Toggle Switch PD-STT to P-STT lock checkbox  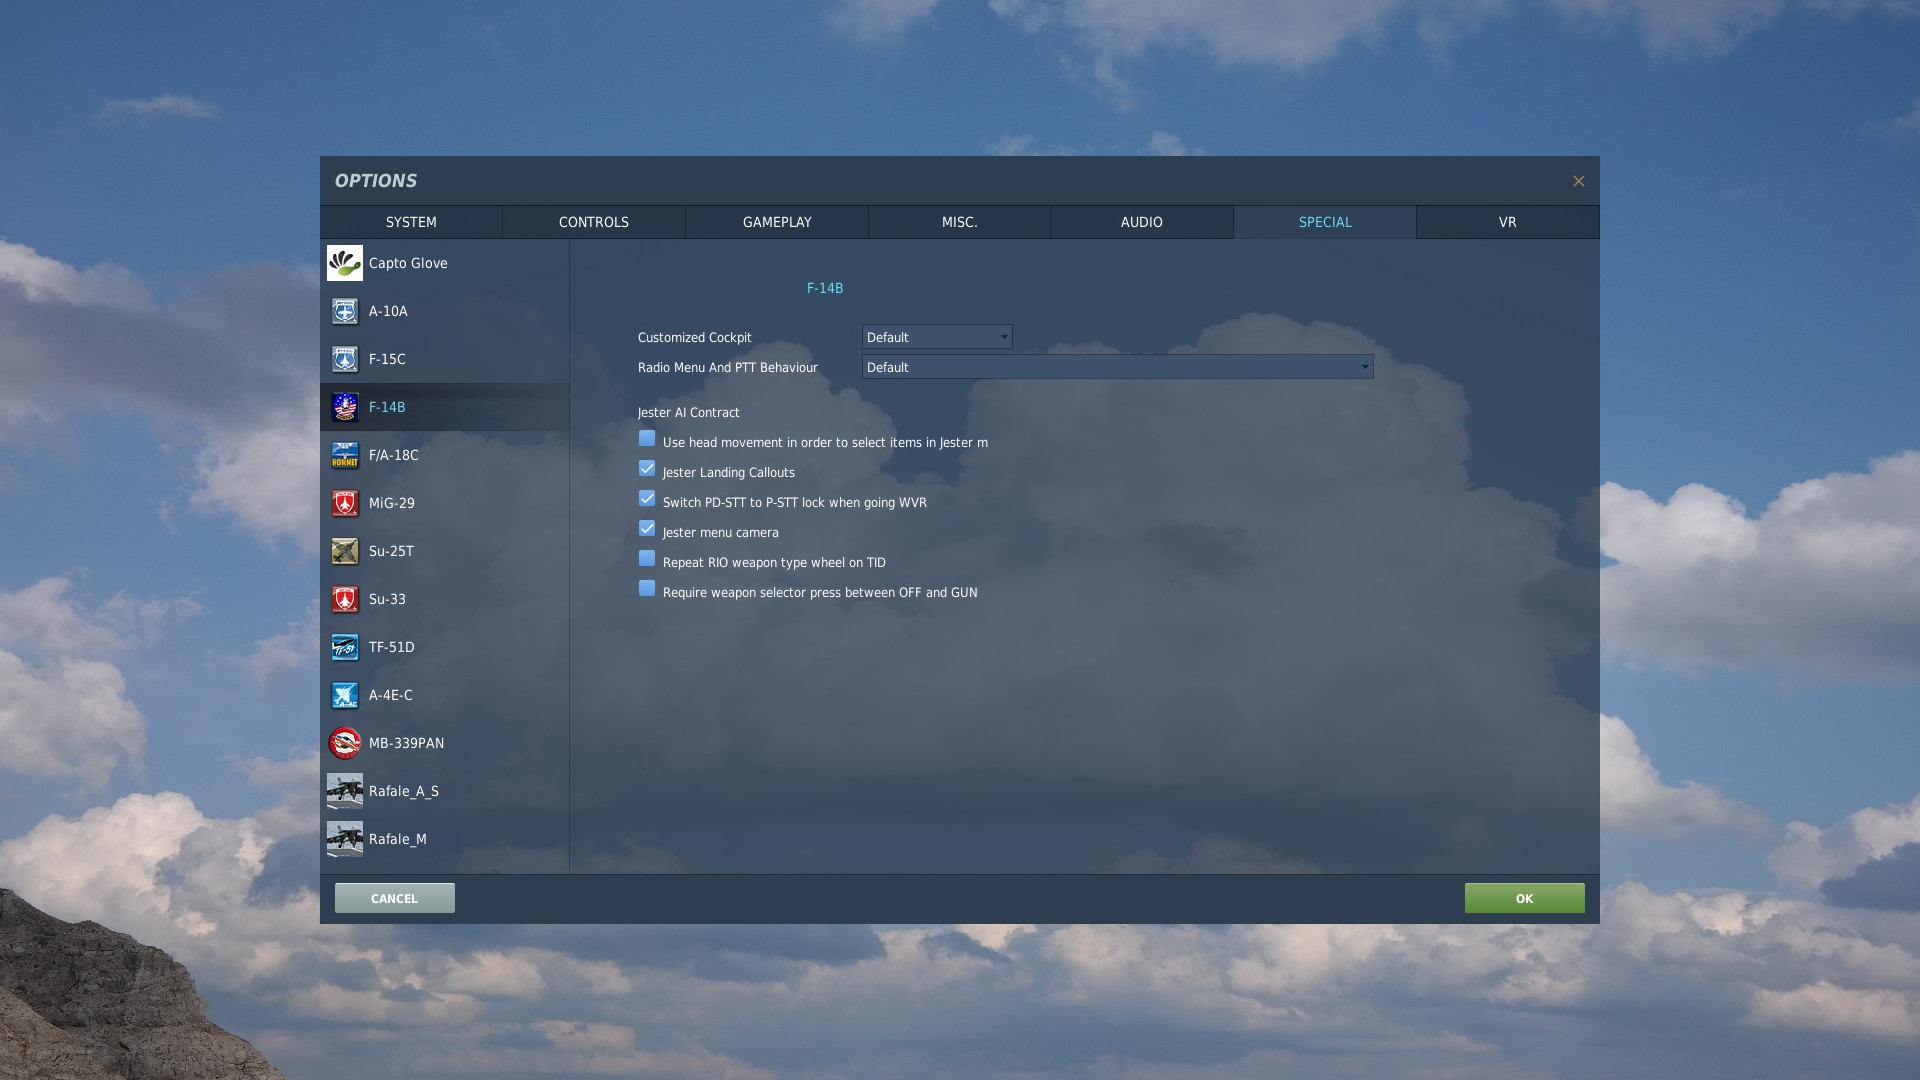click(x=647, y=499)
